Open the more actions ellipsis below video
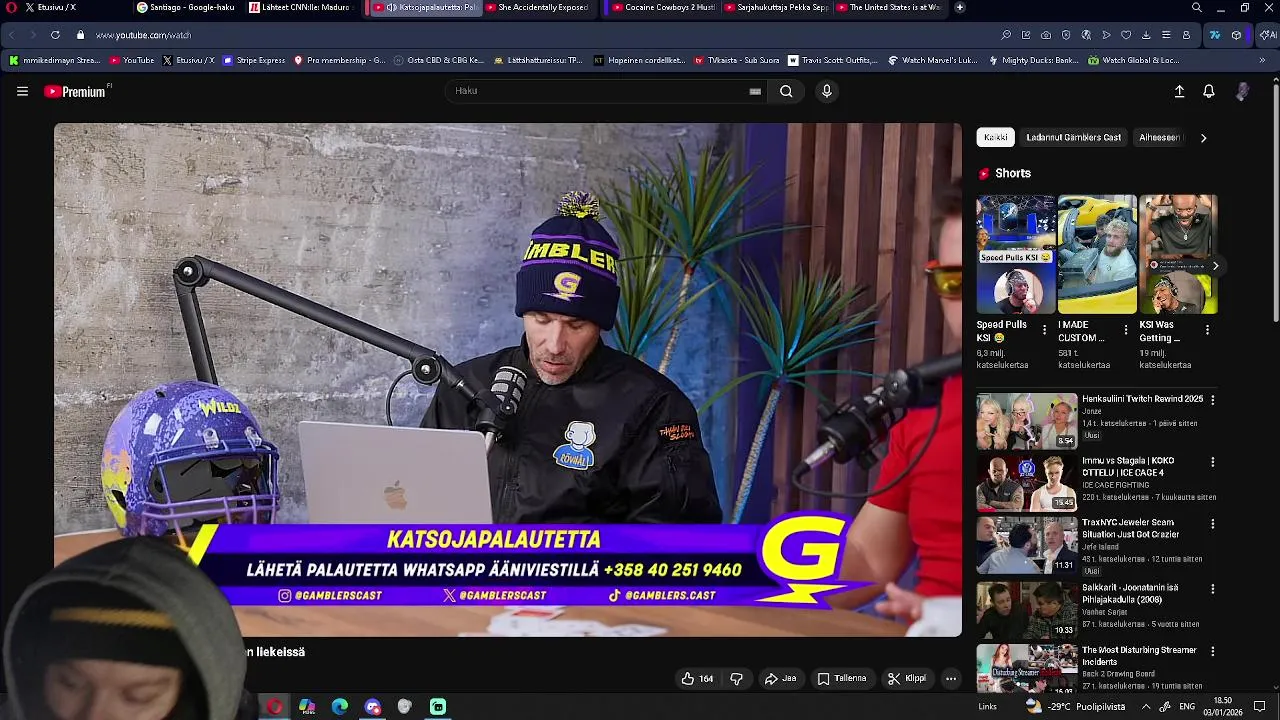This screenshot has height=720, width=1280. tap(951, 678)
